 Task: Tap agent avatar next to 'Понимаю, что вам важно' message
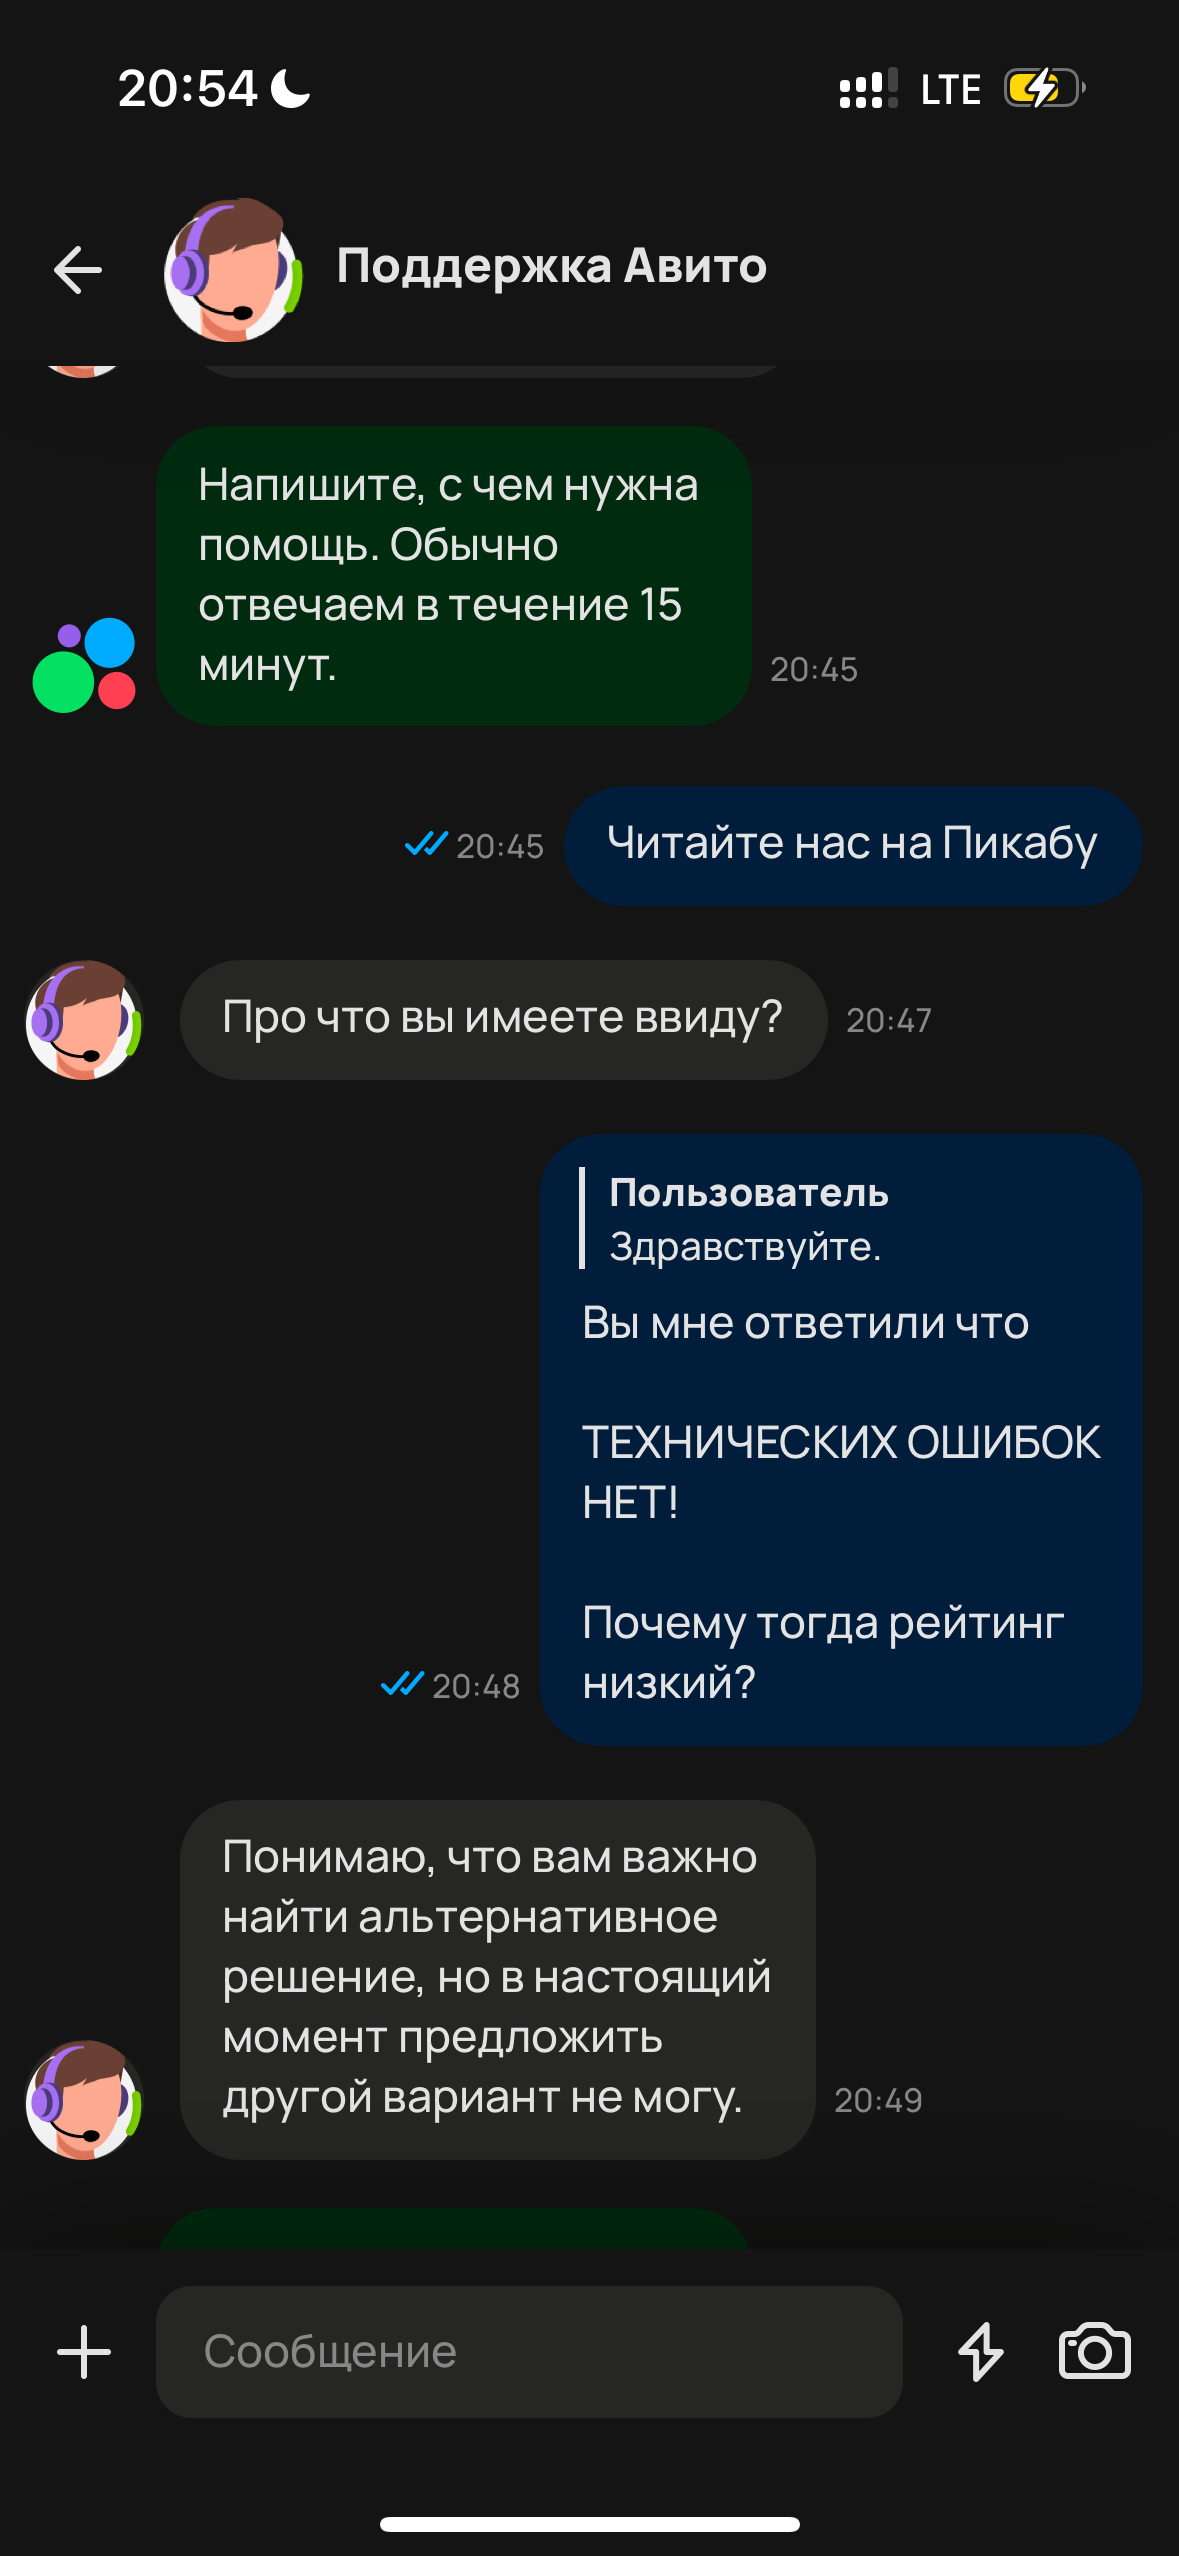tap(84, 2100)
